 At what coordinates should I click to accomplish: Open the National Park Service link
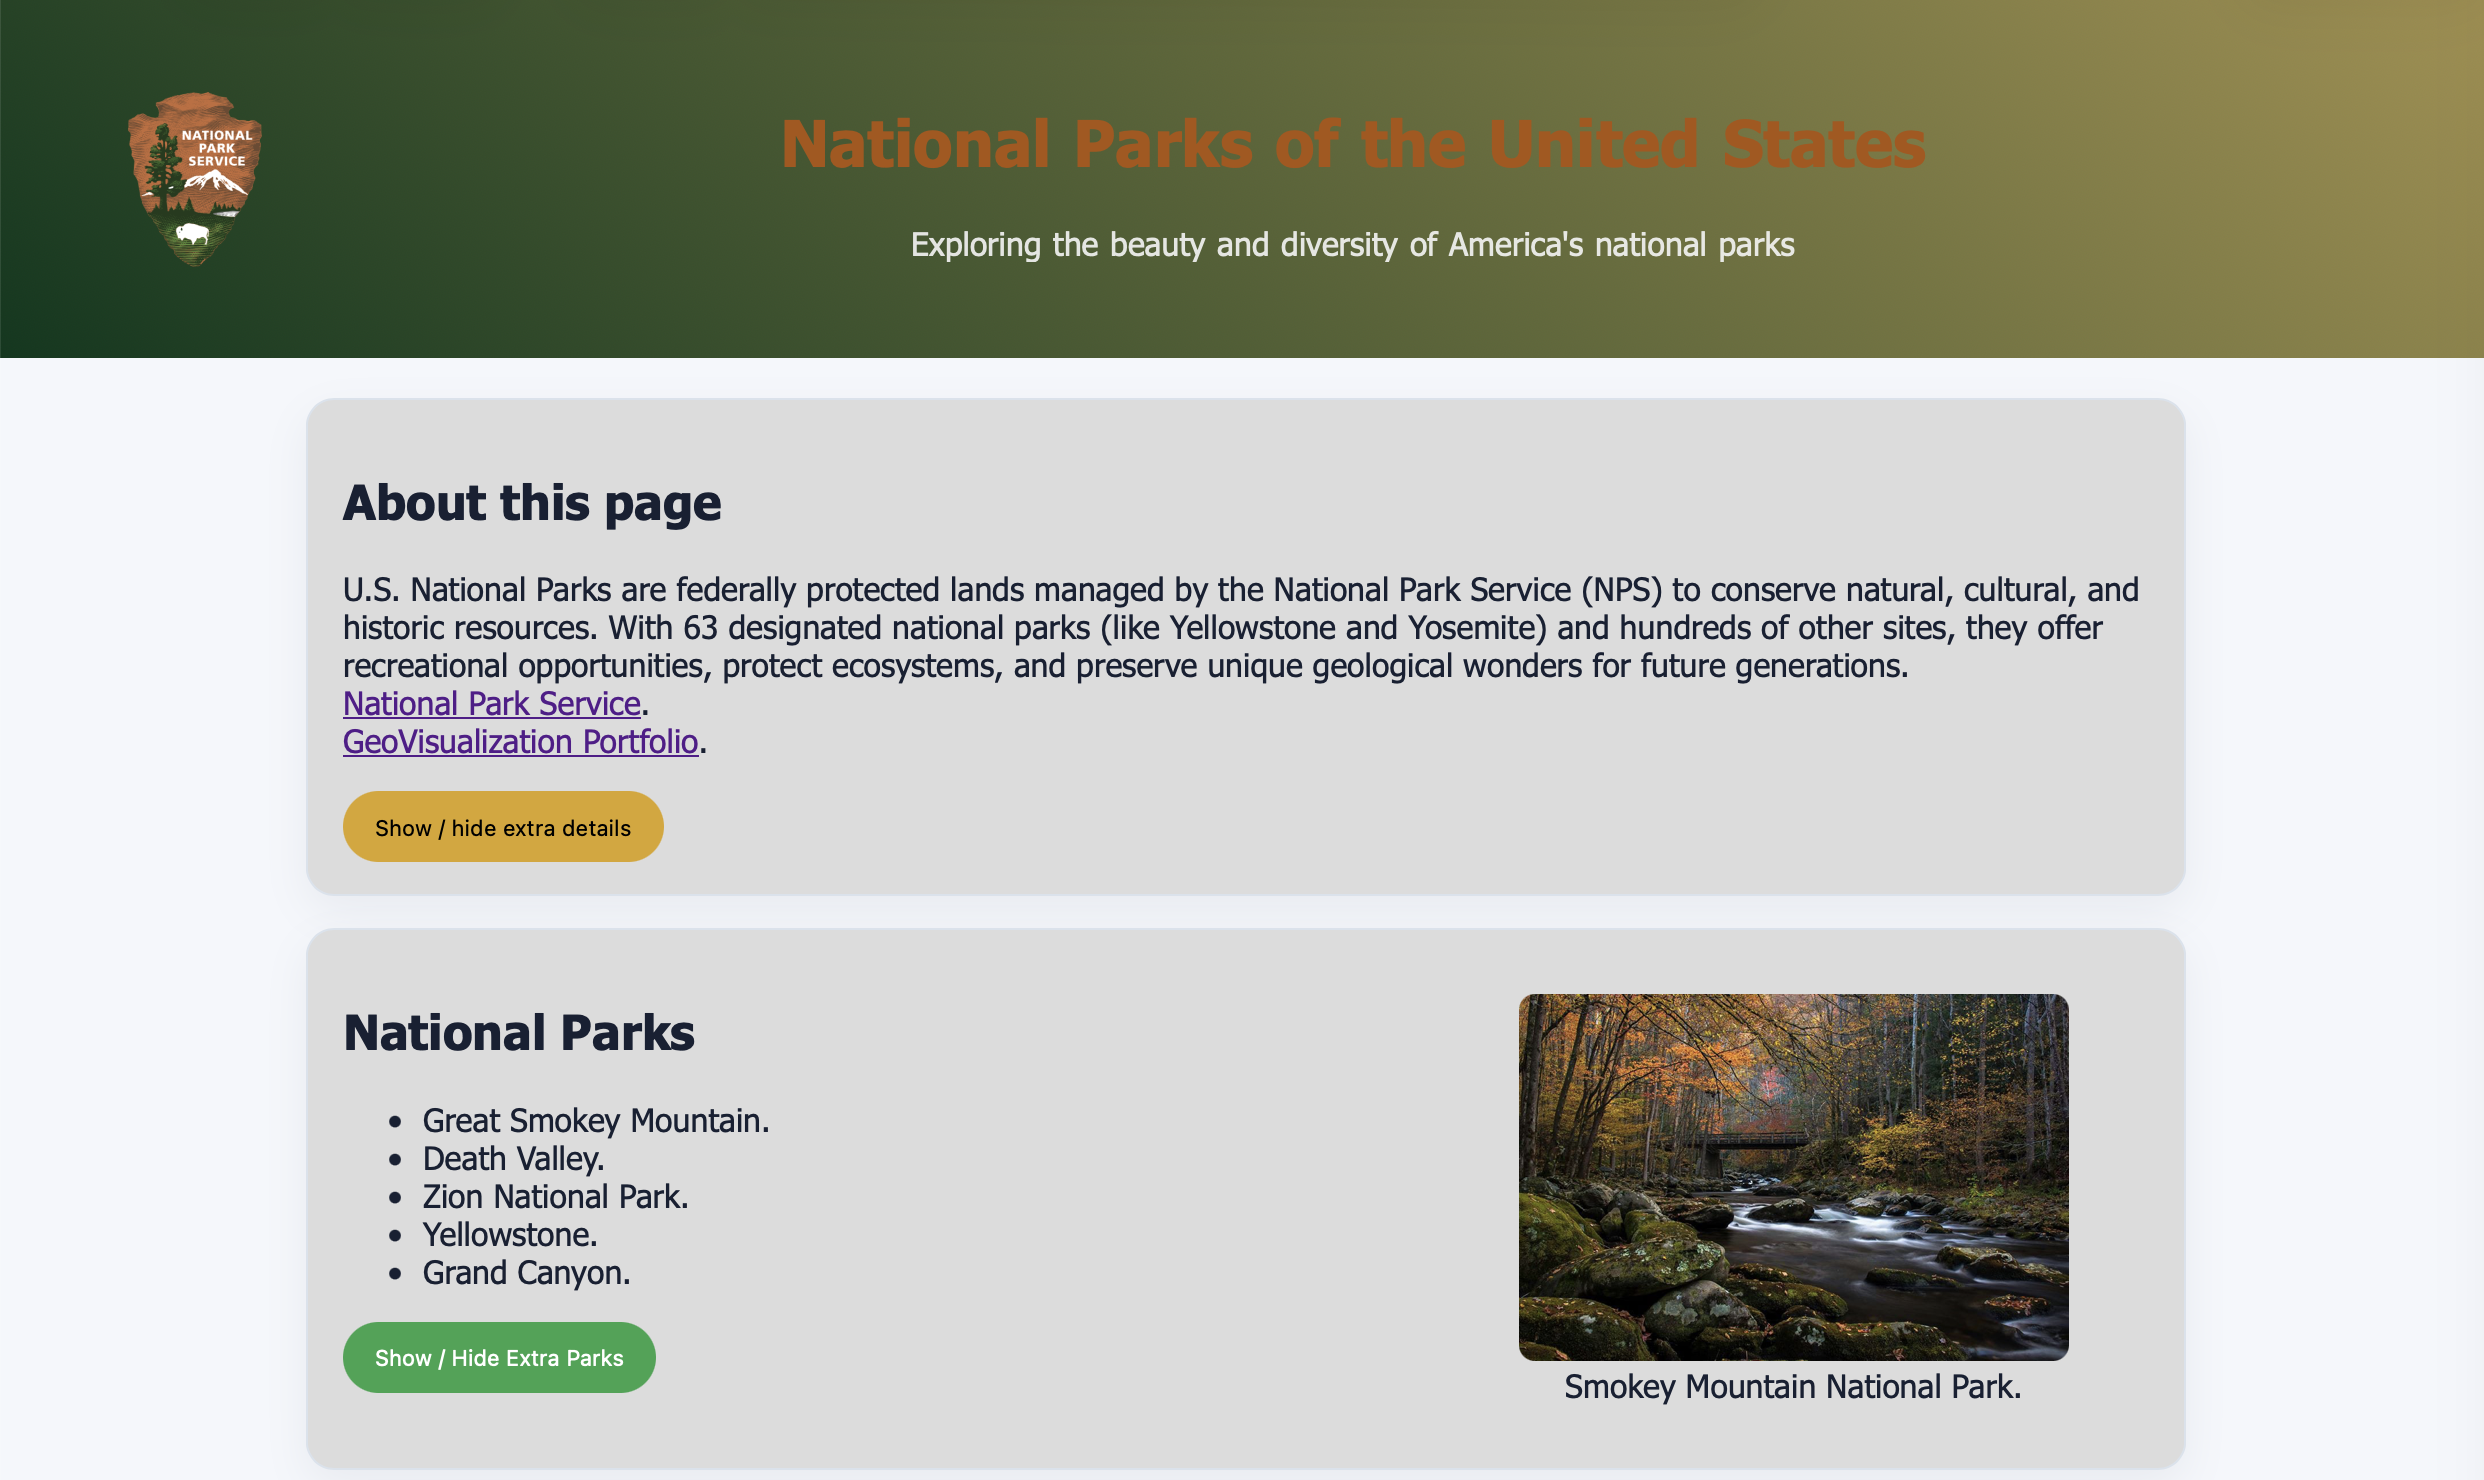(492, 704)
